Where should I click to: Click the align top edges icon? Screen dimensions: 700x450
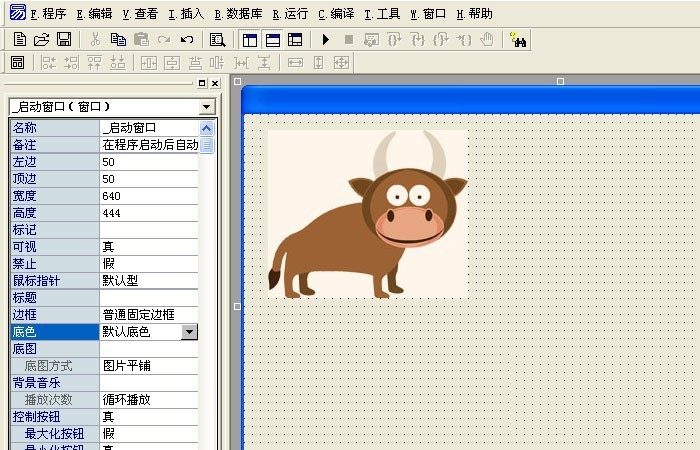[x=94, y=62]
